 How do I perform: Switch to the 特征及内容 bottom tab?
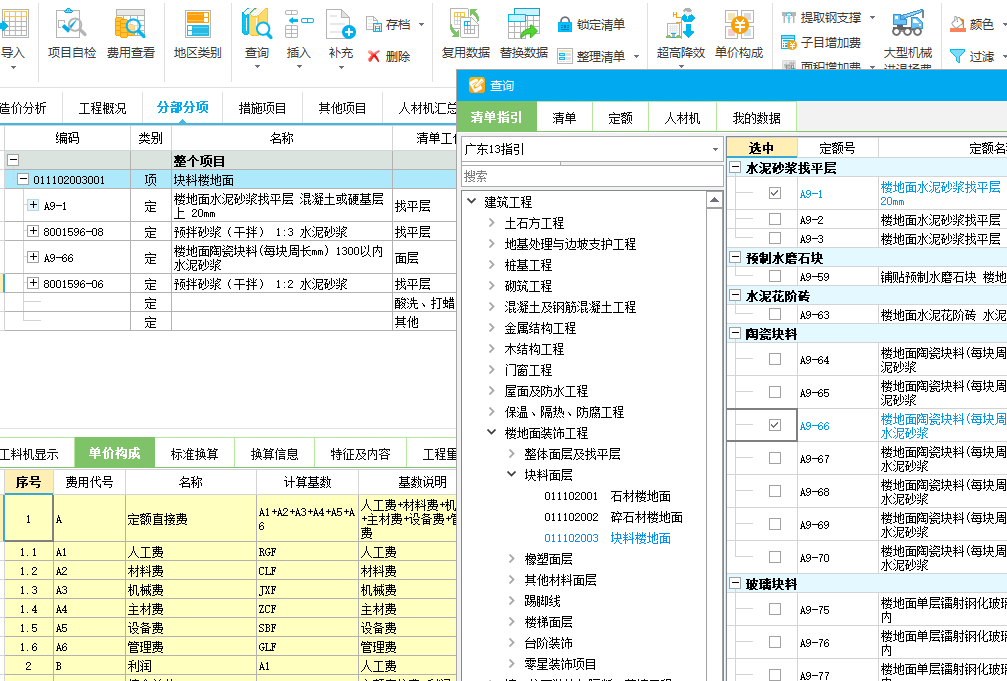coord(360,454)
